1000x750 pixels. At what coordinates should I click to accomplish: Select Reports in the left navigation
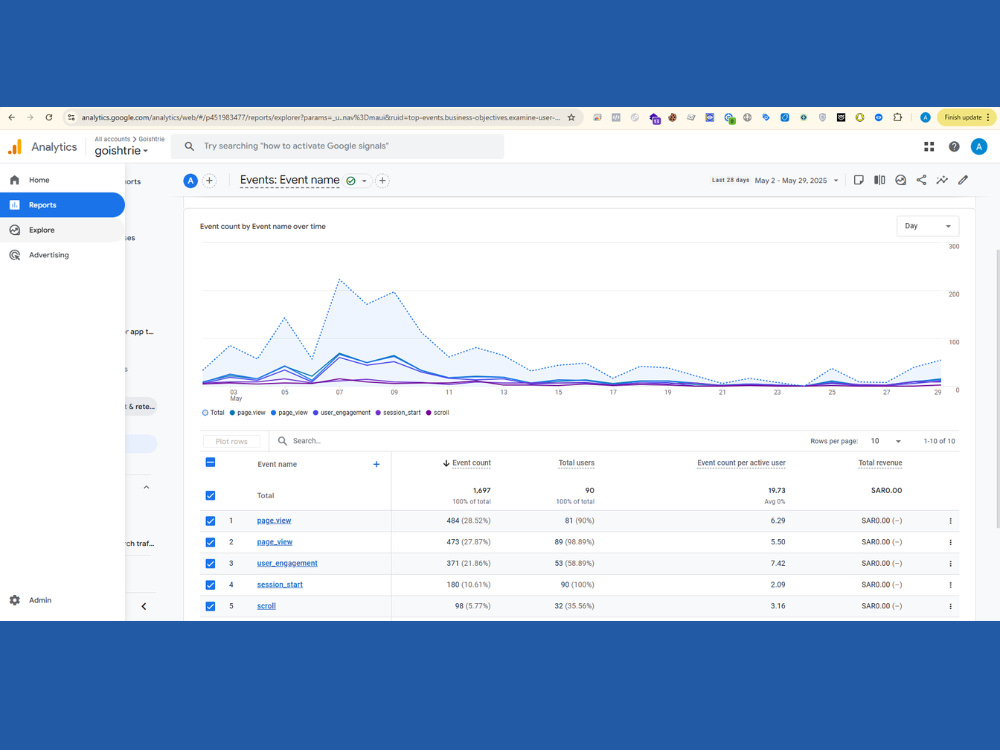click(x=62, y=205)
